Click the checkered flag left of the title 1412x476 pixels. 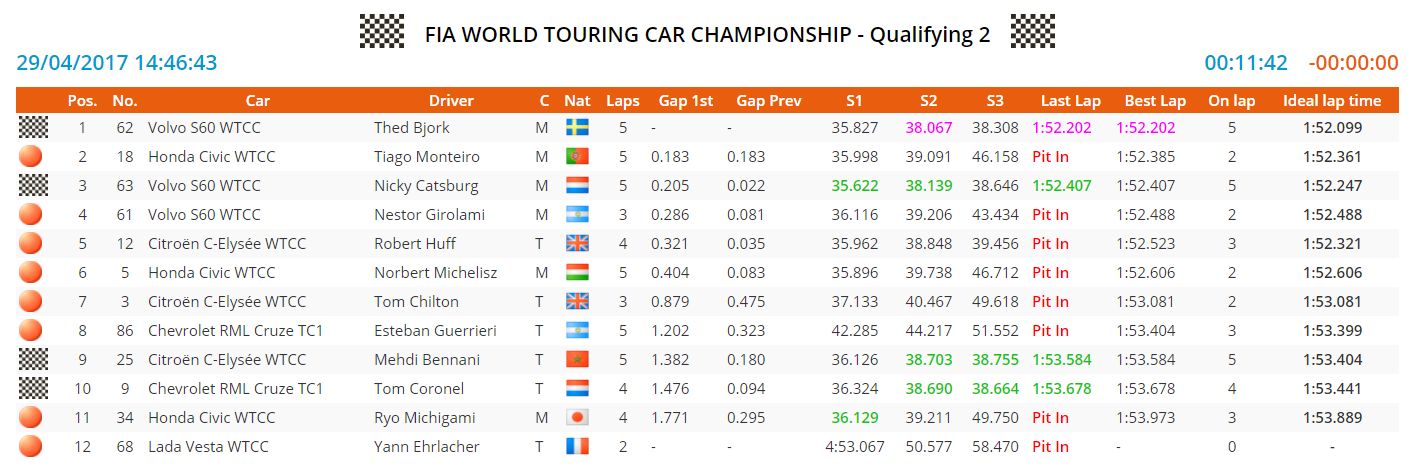point(382,32)
